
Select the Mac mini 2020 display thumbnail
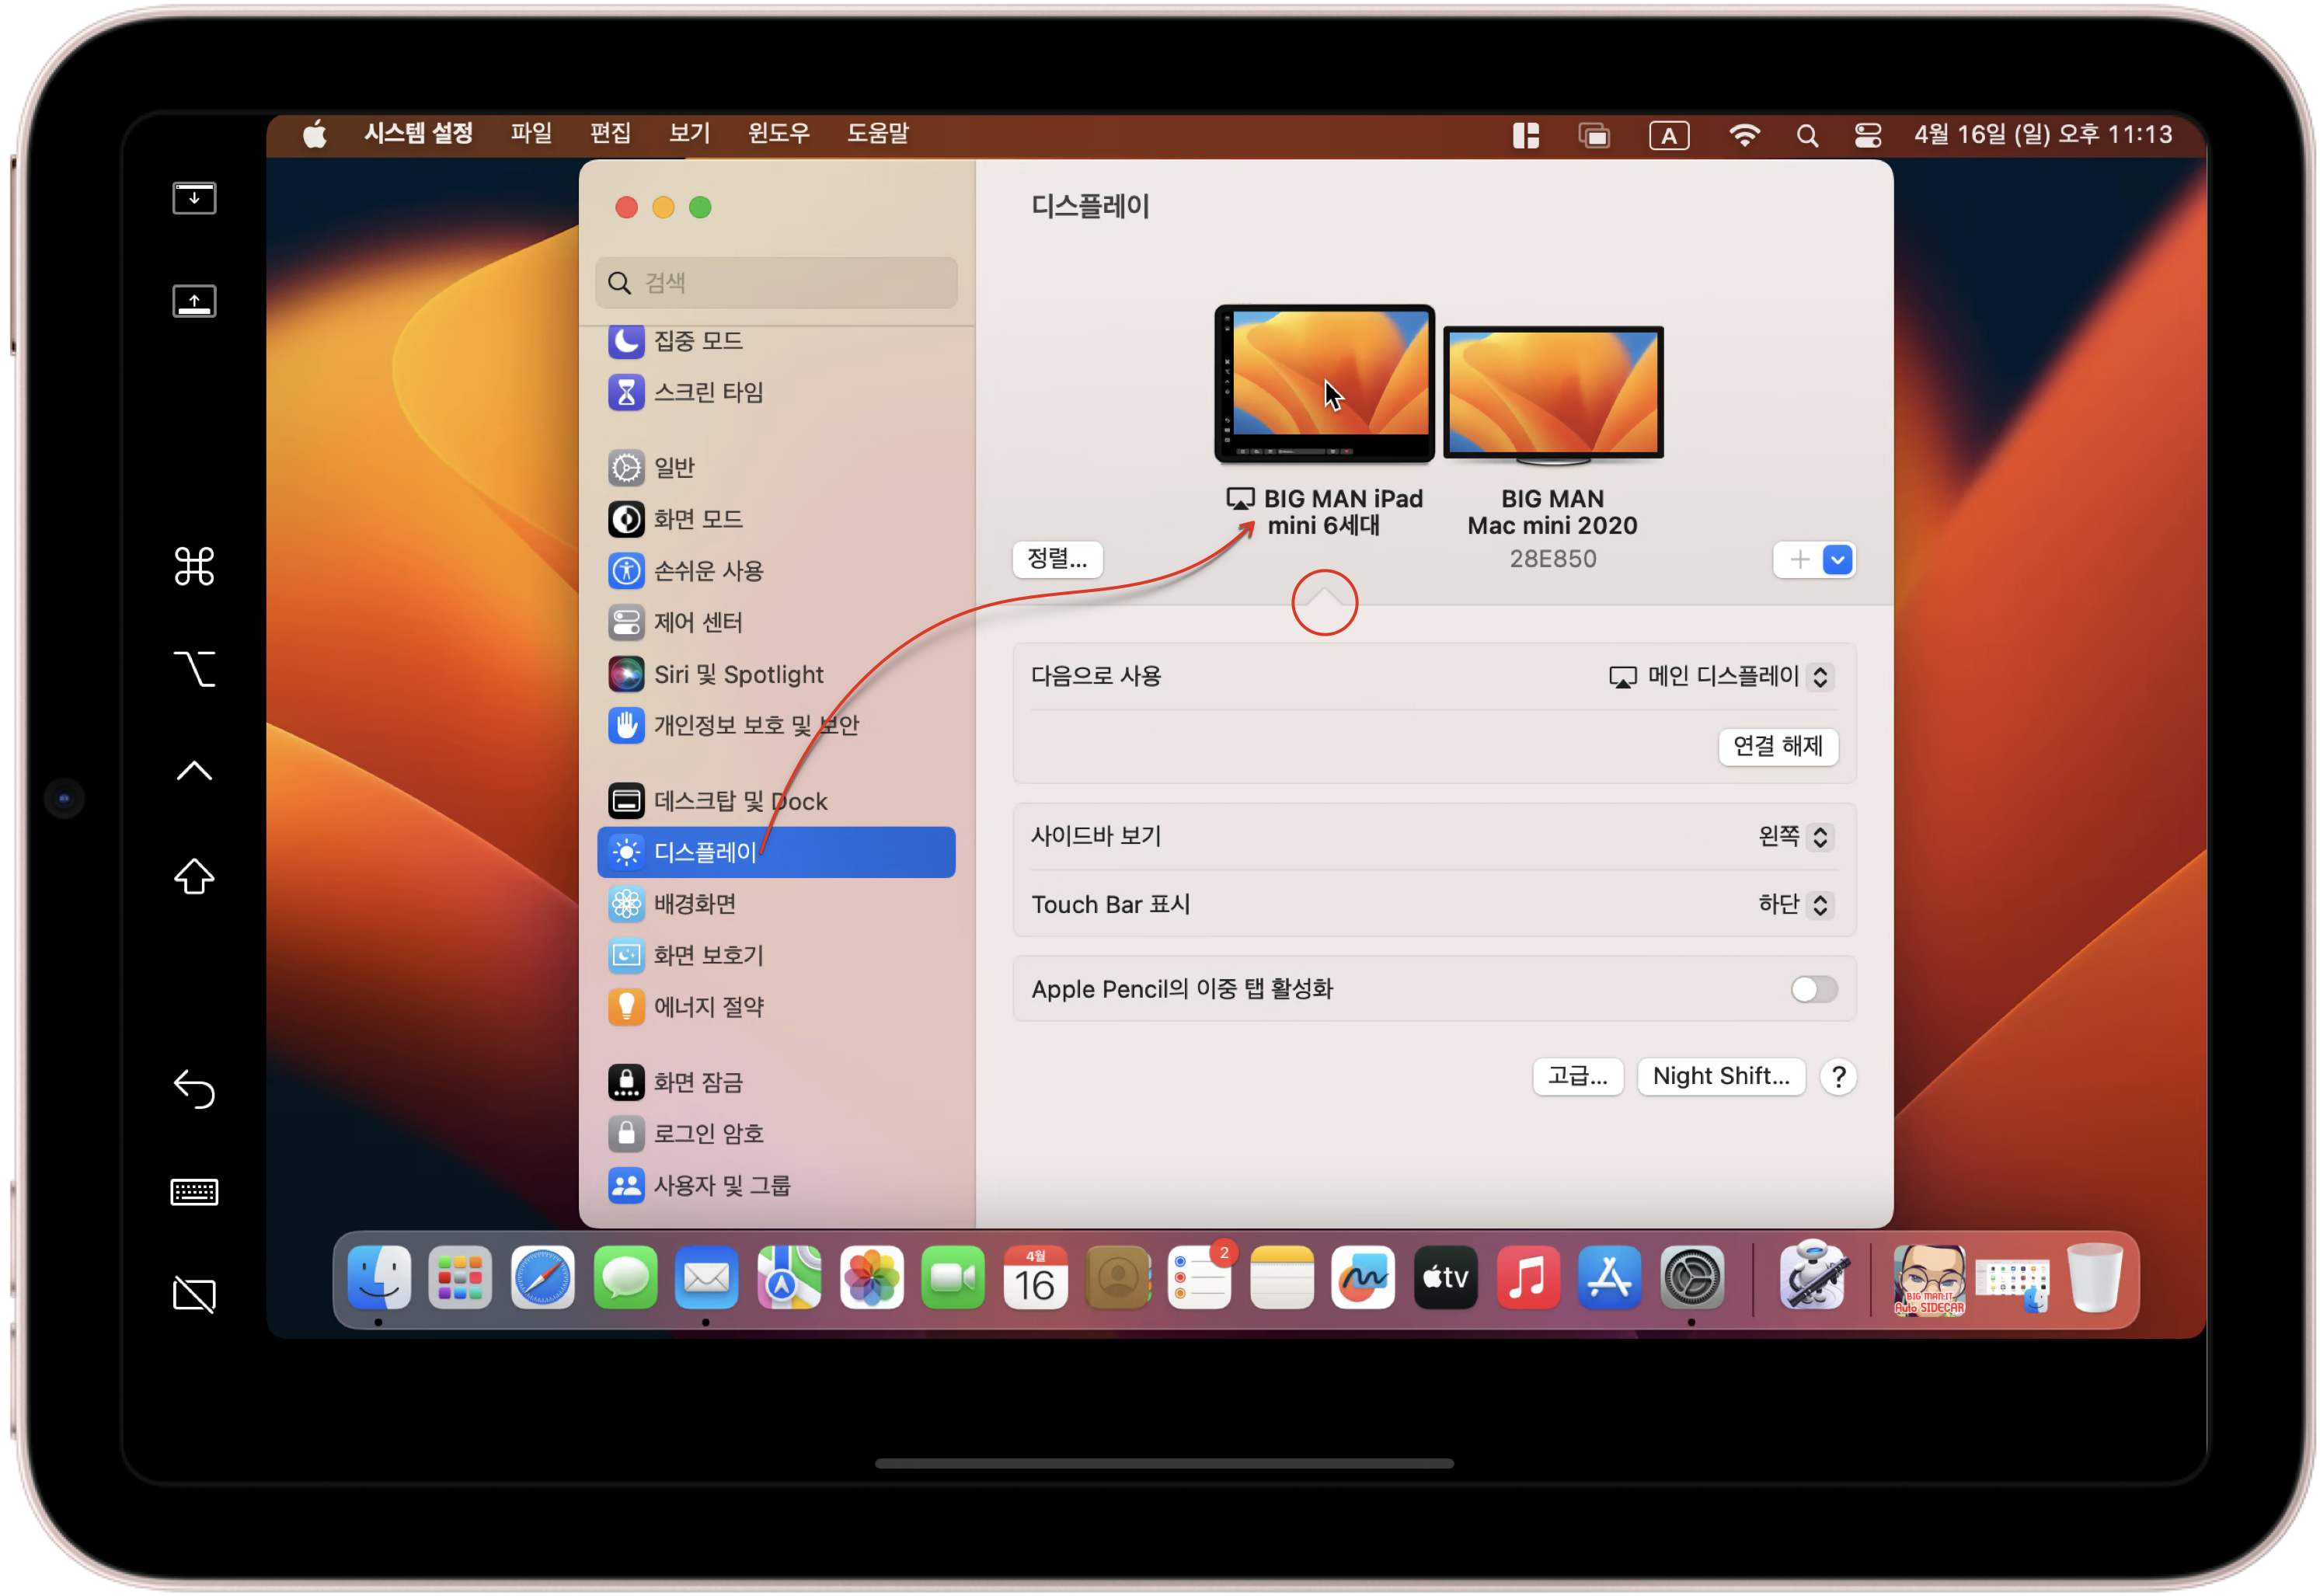point(1553,393)
